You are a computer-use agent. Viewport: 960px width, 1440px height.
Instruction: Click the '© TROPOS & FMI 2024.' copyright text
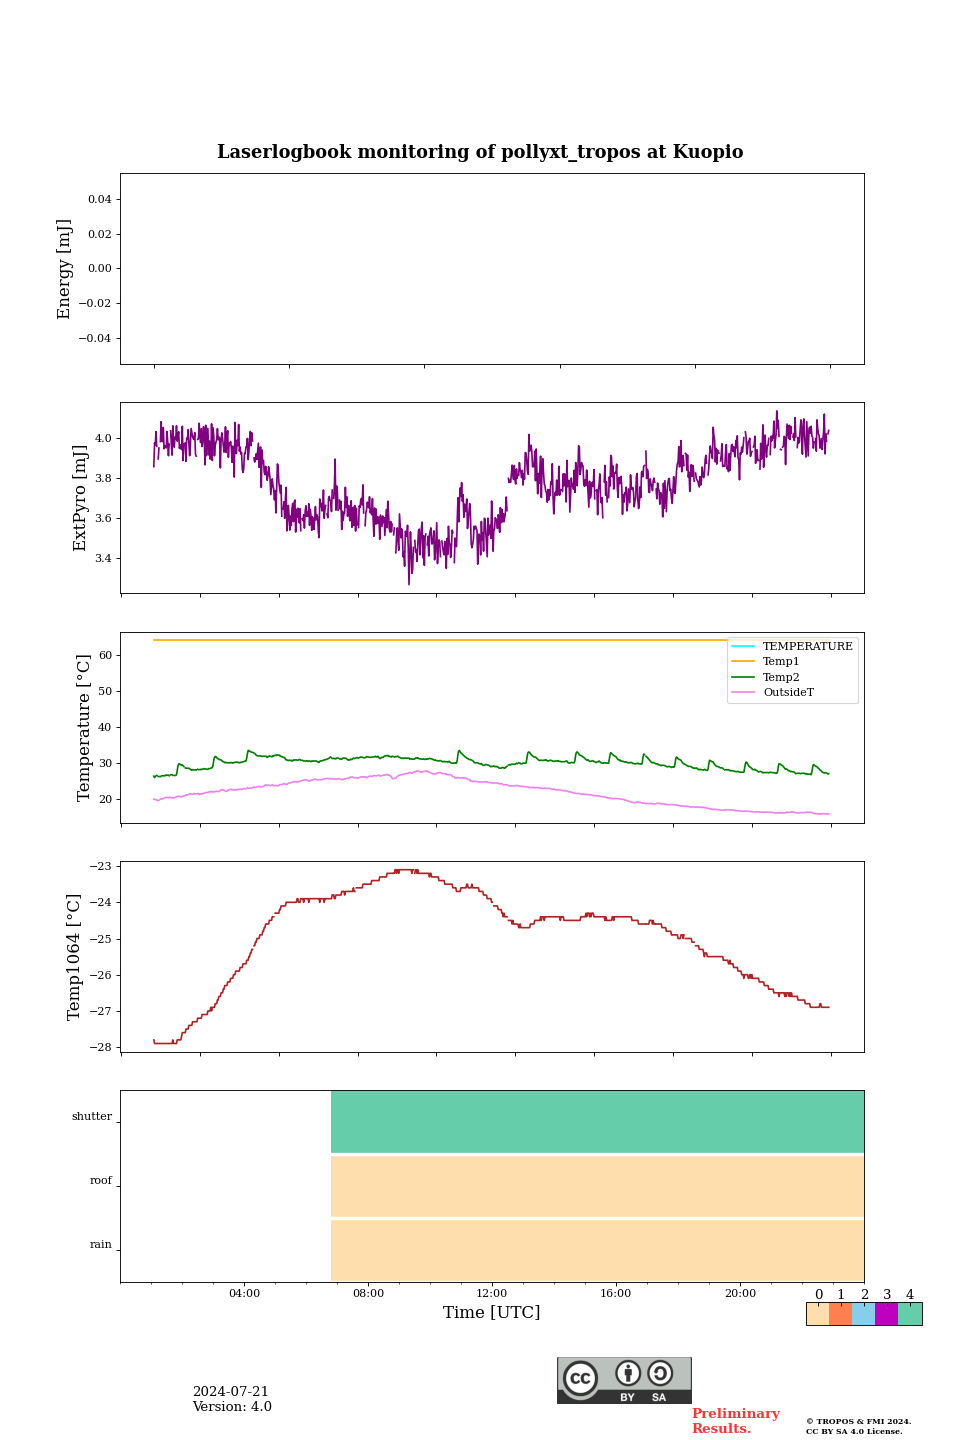pyautogui.click(x=859, y=1421)
